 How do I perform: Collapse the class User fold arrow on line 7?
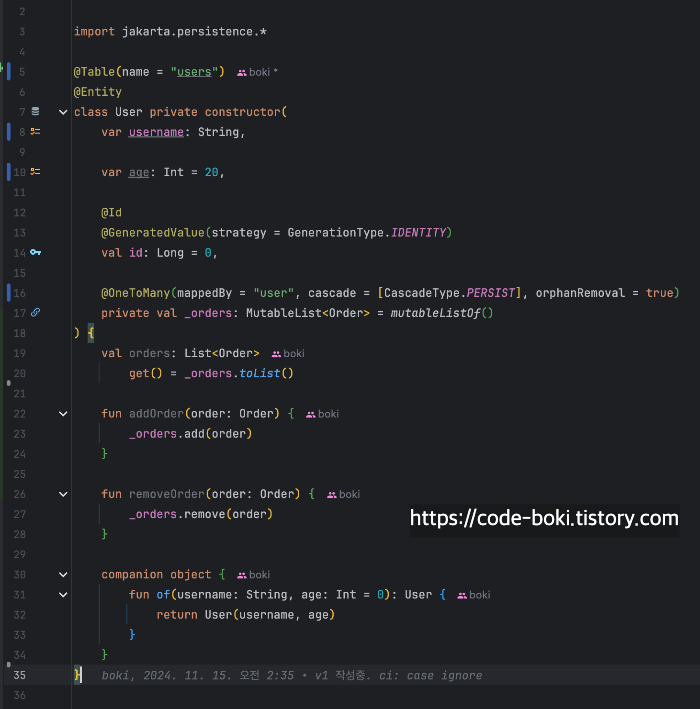pos(63,112)
